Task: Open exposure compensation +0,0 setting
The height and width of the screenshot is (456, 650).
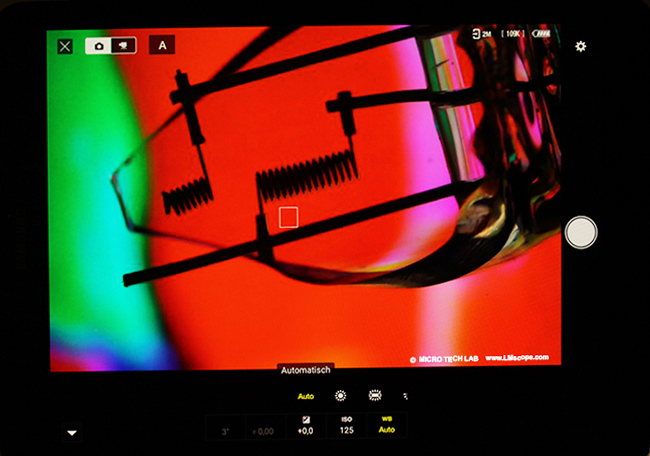Action: pos(307,427)
